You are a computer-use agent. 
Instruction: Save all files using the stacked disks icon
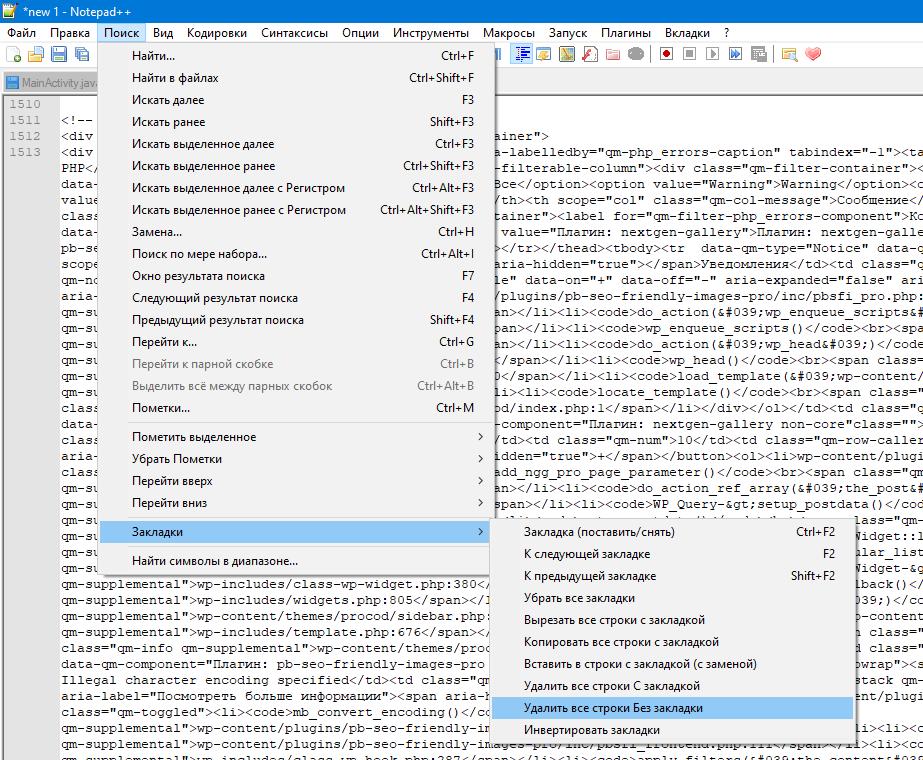[x=82, y=54]
